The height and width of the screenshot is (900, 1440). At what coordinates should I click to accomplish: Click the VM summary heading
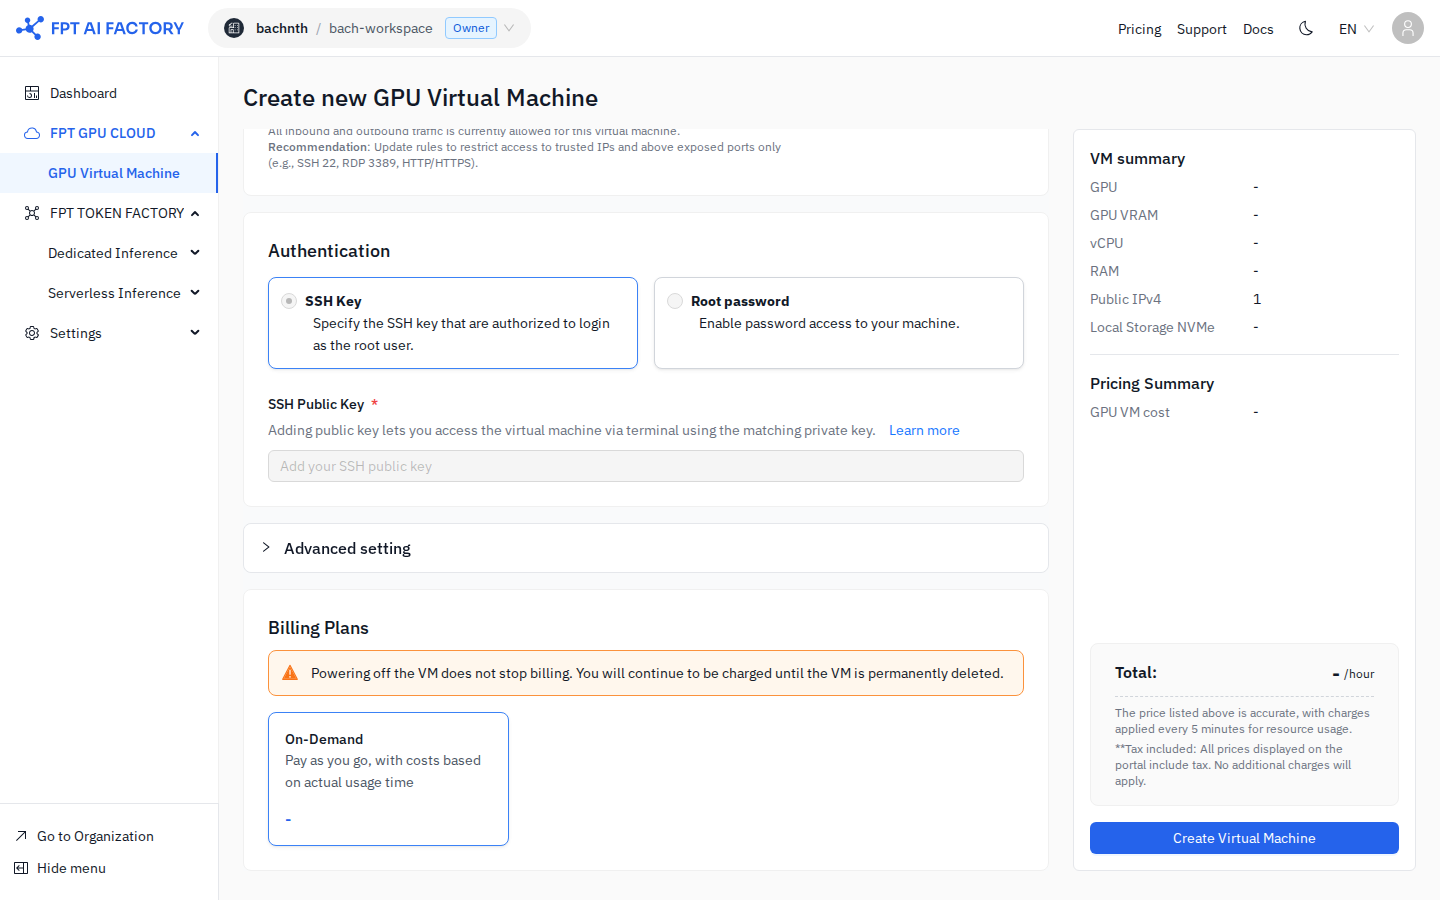point(1137,158)
